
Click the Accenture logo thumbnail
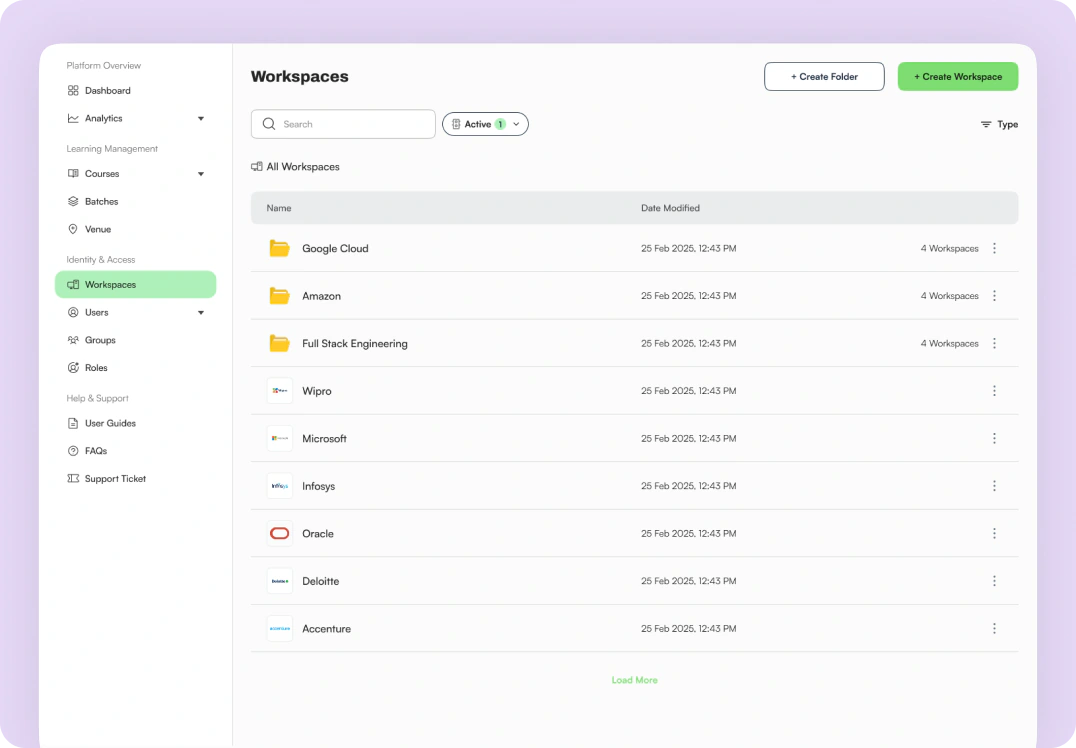pos(279,629)
